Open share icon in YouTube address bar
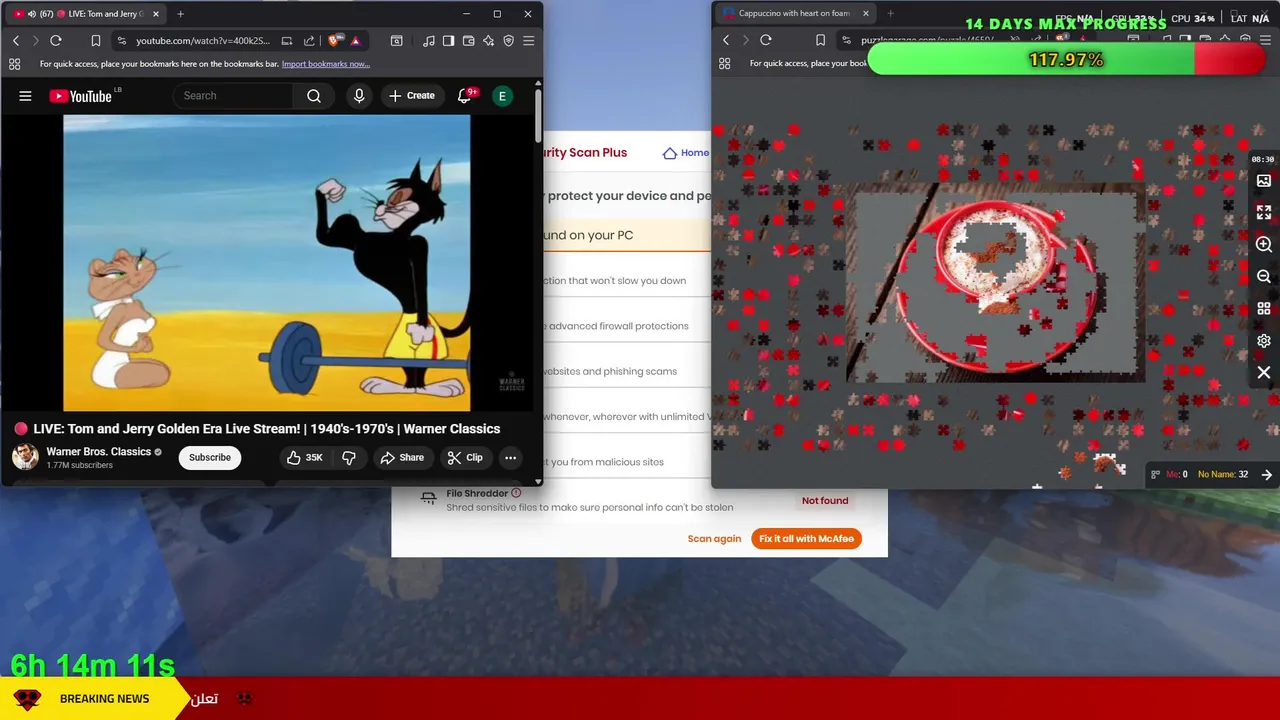The height and width of the screenshot is (720, 1280). (x=309, y=41)
